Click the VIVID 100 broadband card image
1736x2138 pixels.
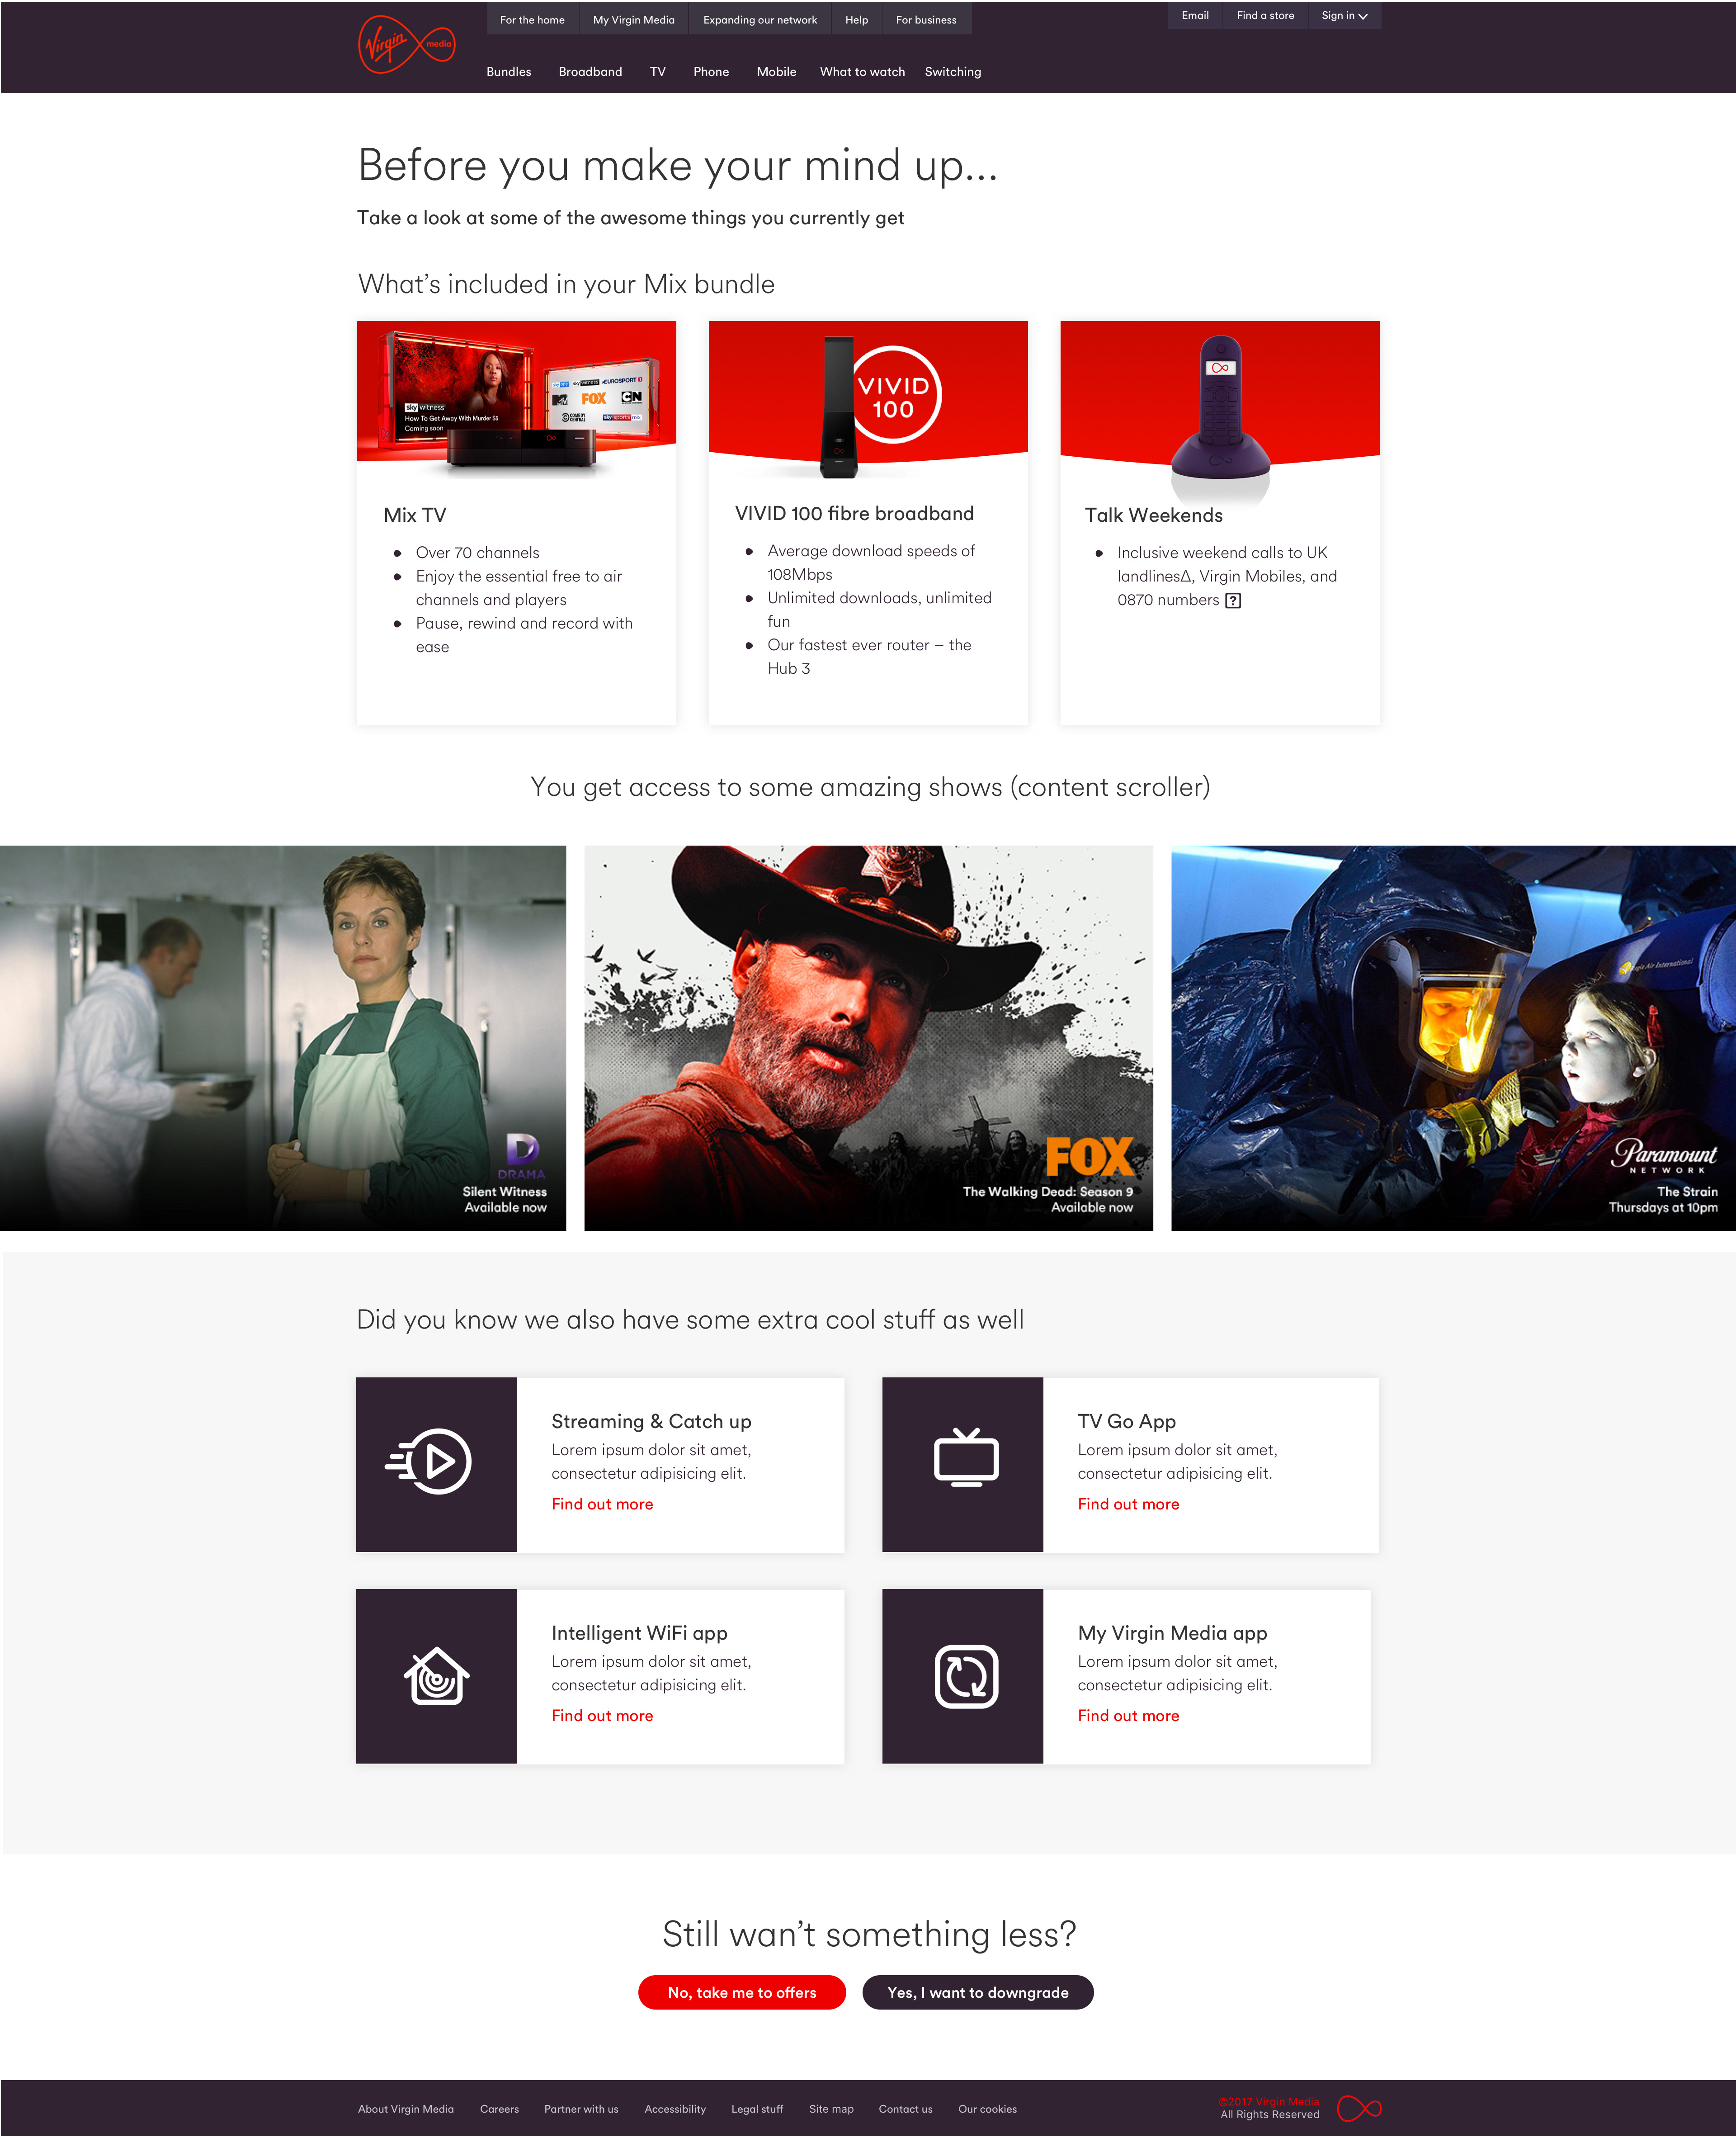(868, 400)
